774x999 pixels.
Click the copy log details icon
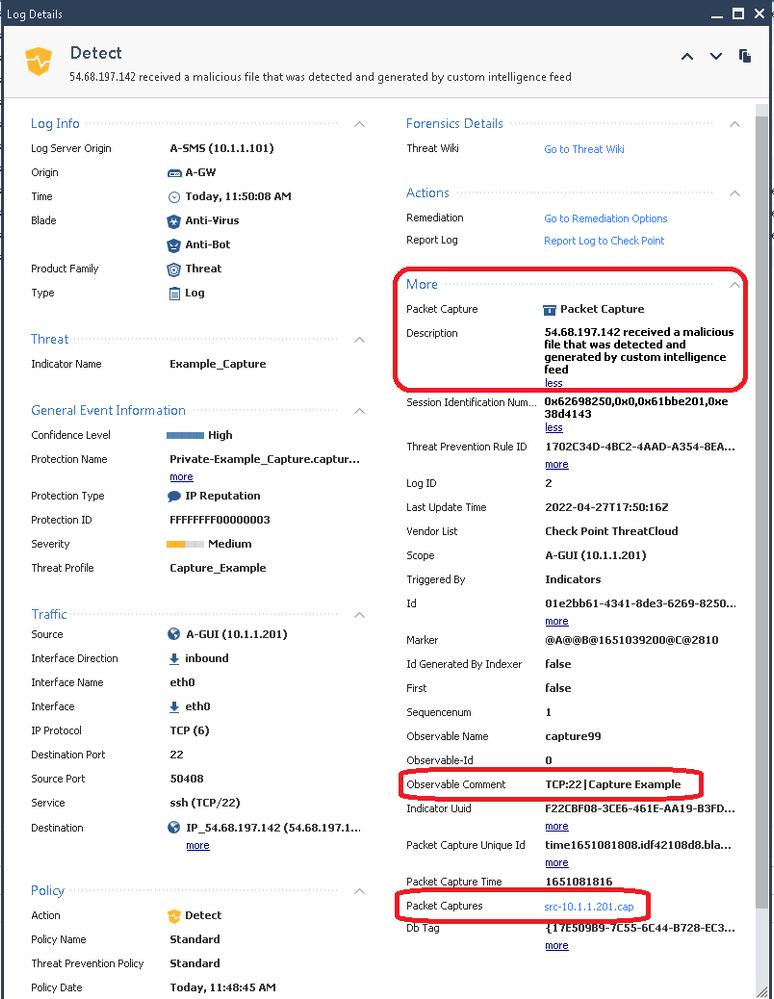click(x=745, y=56)
